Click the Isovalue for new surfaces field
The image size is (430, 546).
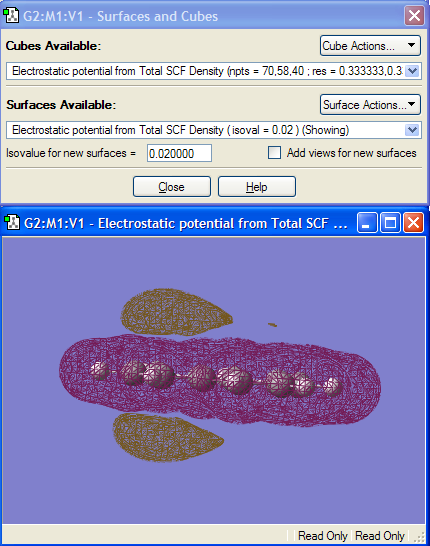179,153
